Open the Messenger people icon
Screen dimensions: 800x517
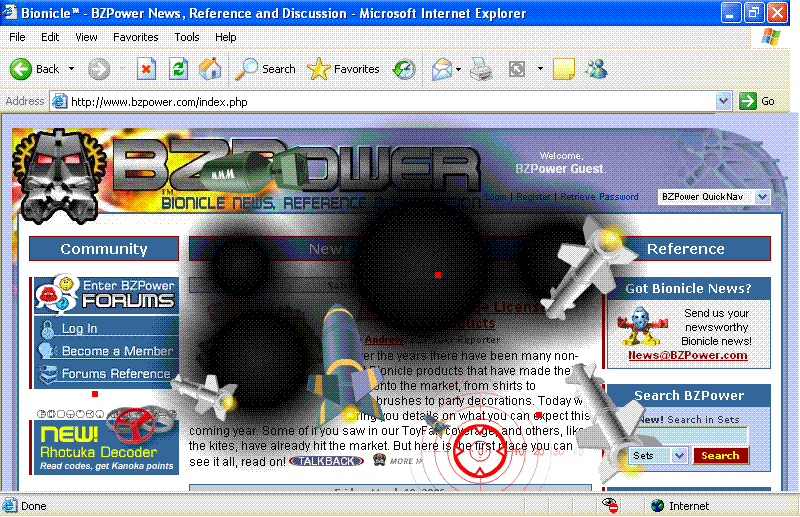pyautogui.click(x=597, y=69)
